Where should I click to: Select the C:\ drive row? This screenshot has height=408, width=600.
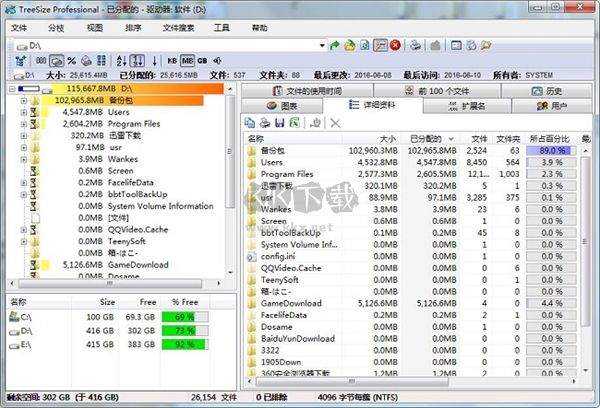tap(108, 317)
